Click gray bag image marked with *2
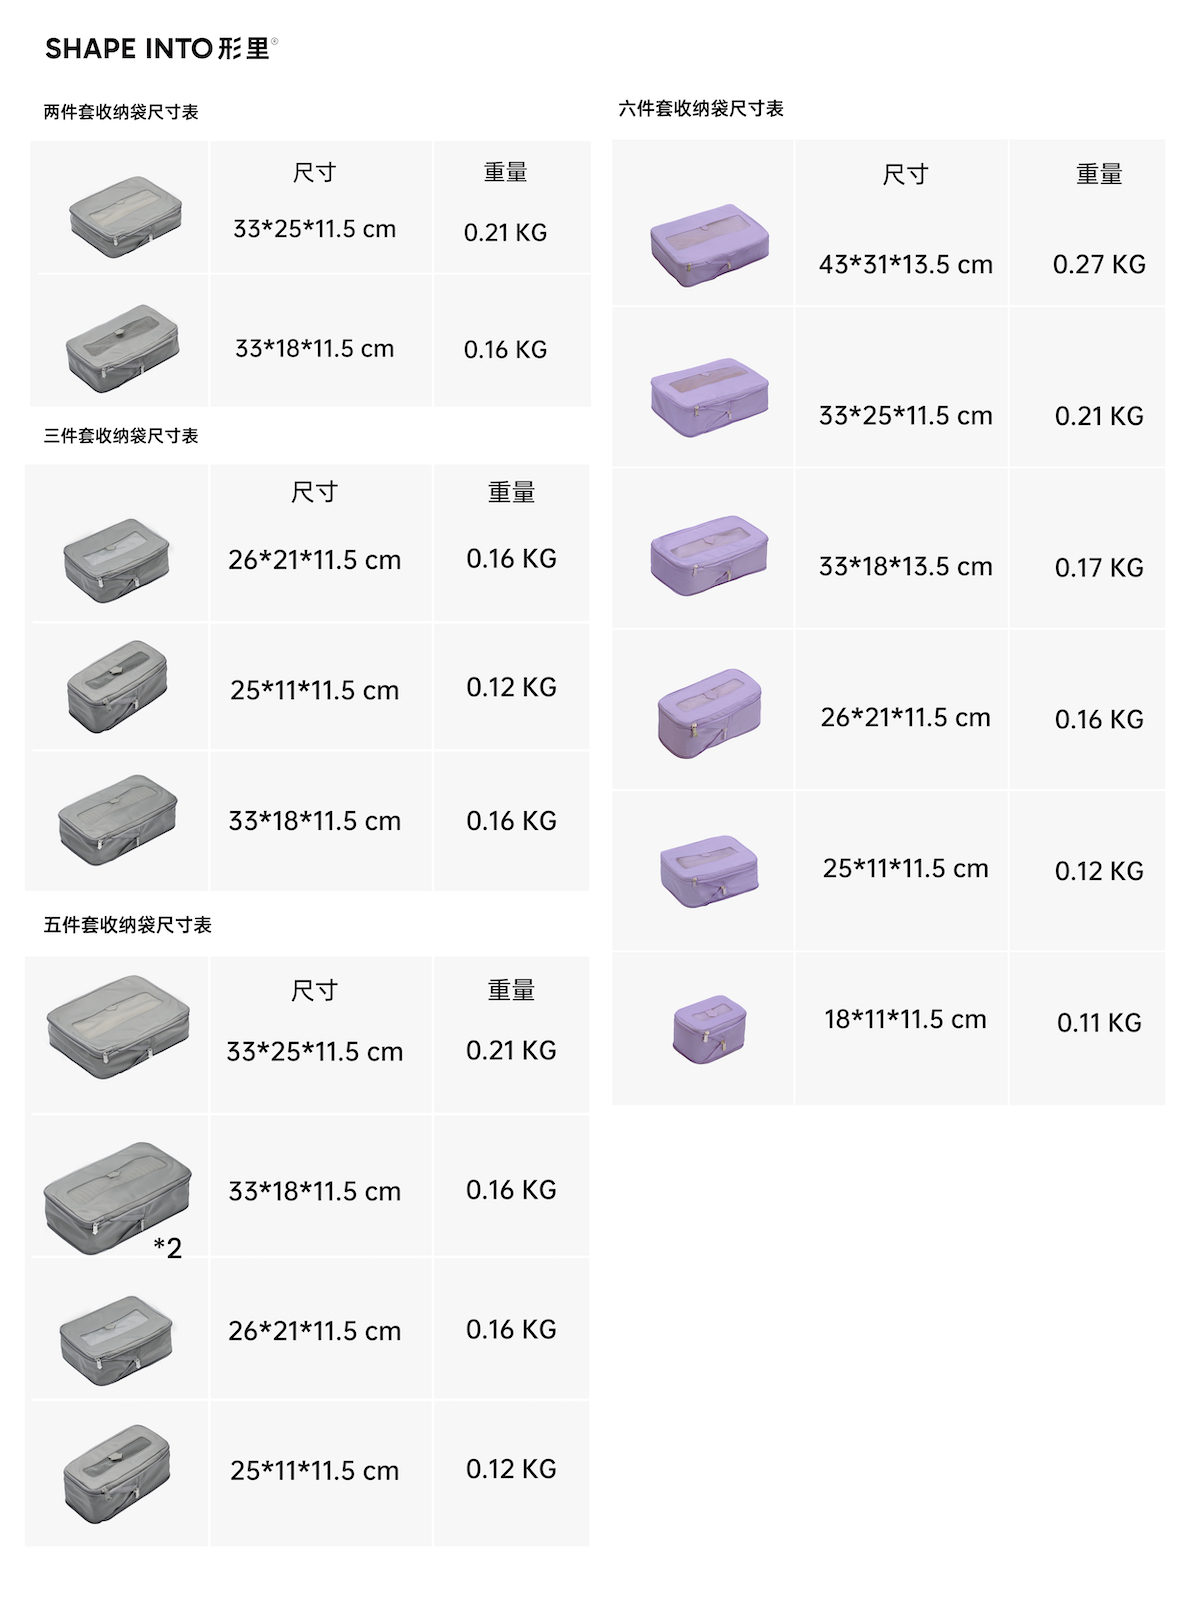Screen dimensions: 1200x1600 pyautogui.click(x=117, y=1197)
